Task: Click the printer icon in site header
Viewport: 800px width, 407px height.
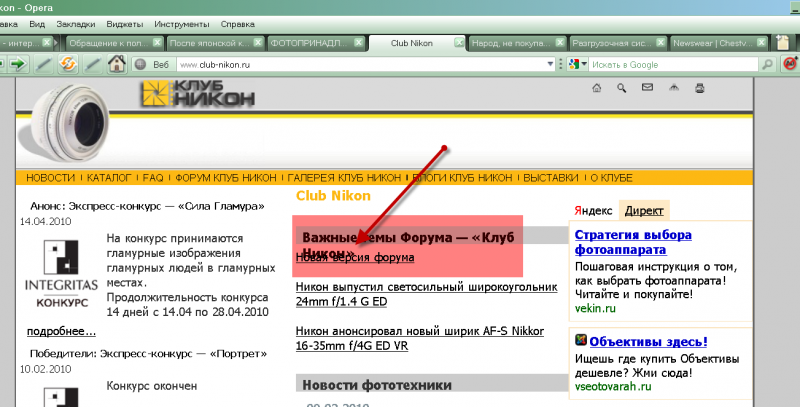Action: coord(700,88)
